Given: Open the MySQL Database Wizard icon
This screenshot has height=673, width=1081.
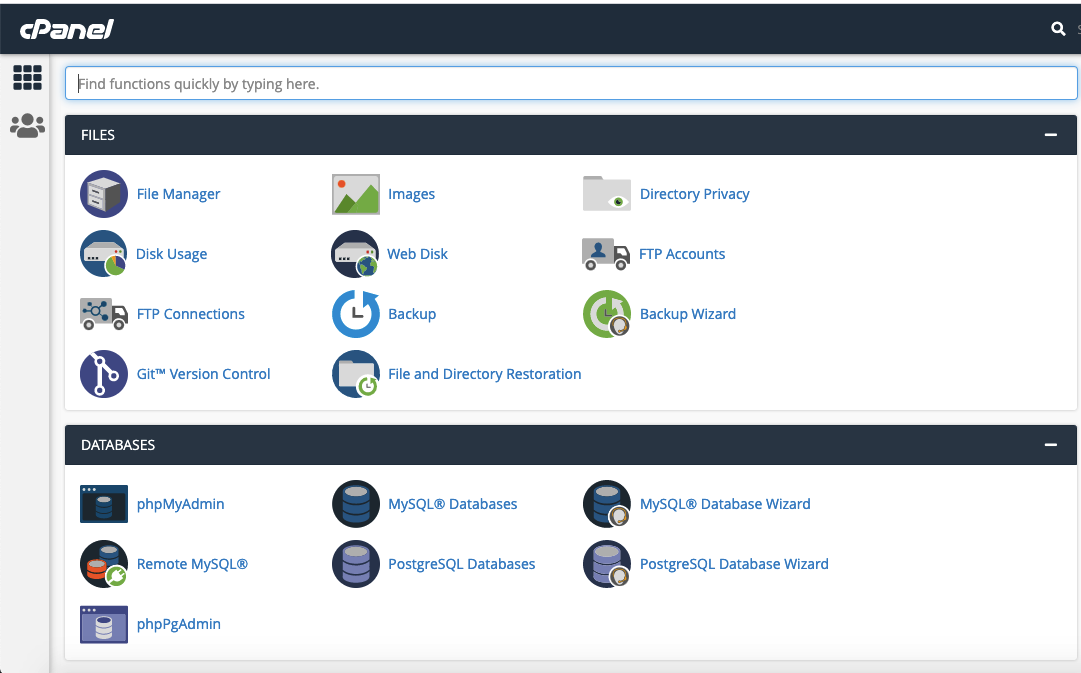Looking at the screenshot, I should pos(607,504).
